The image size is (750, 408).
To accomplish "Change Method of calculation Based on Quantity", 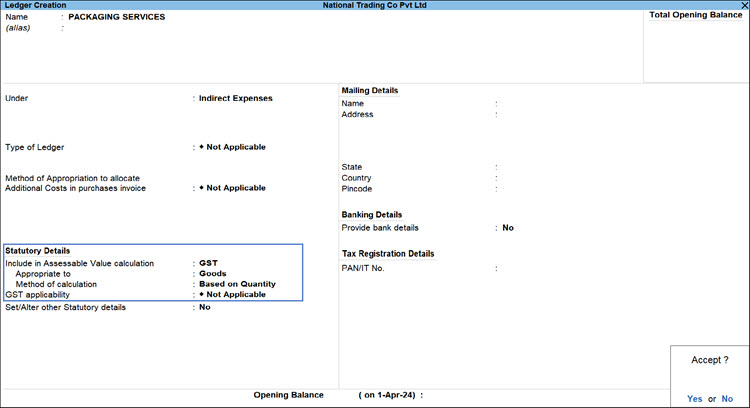I will pos(237,284).
